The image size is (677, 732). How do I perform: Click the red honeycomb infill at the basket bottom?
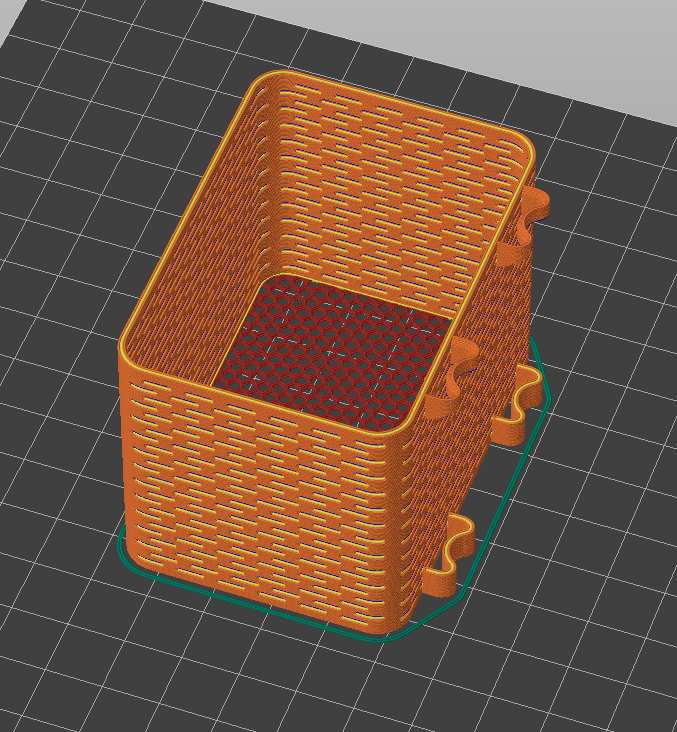(x=332, y=351)
